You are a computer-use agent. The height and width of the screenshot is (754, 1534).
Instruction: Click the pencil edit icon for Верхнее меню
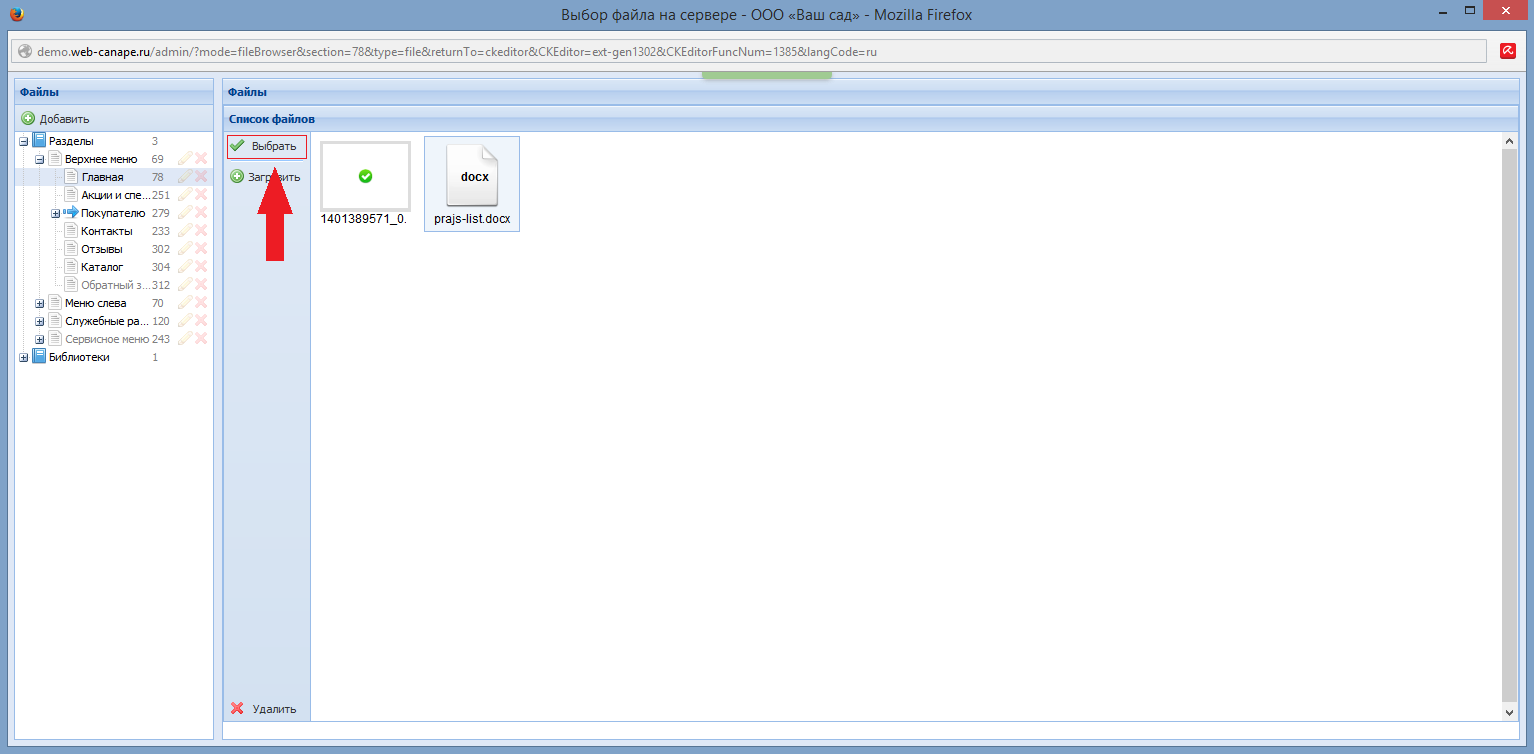[x=184, y=159]
